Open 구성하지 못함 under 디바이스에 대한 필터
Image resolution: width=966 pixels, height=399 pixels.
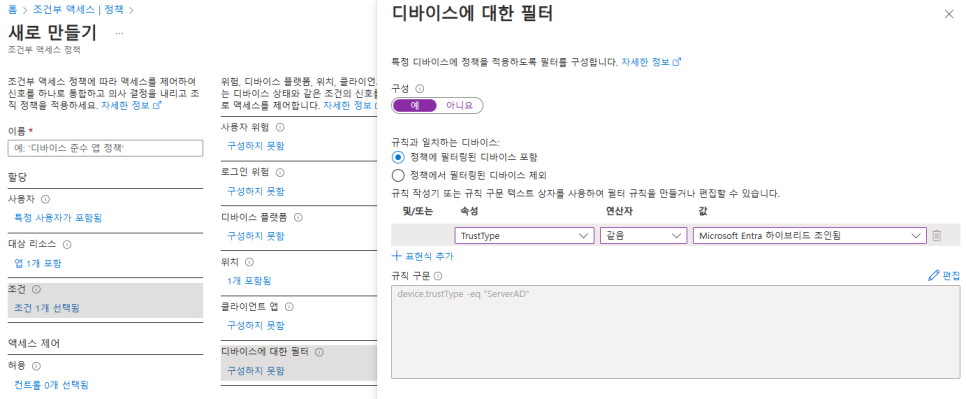(256, 371)
